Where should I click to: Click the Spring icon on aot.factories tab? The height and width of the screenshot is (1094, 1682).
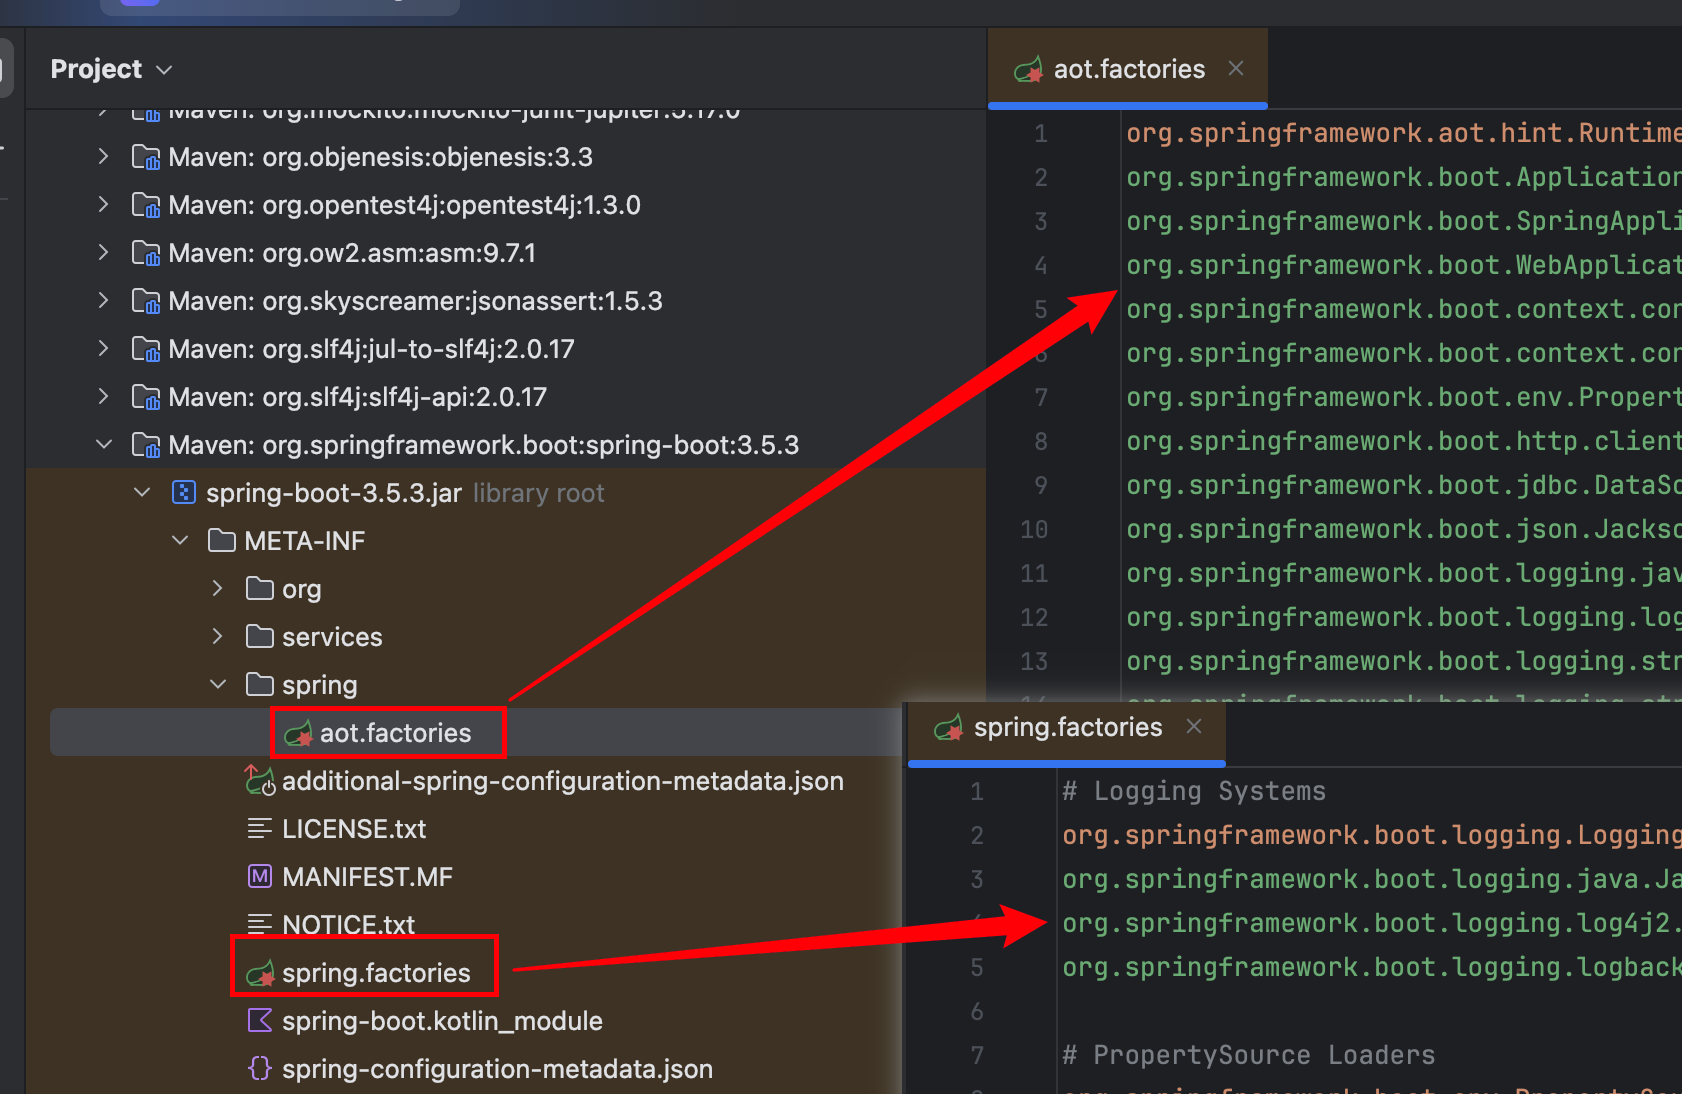click(1028, 70)
